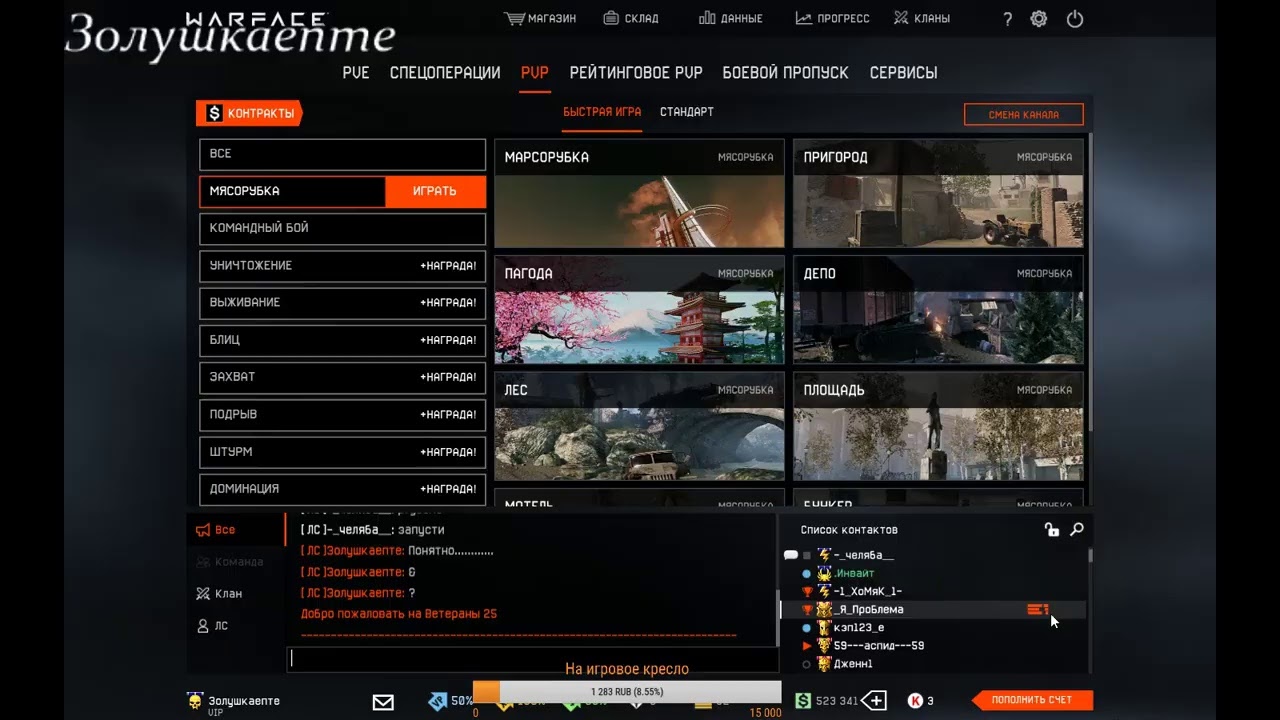1280x720 pixels.
Task: Click the contacts list lock icon
Action: 1051,530
